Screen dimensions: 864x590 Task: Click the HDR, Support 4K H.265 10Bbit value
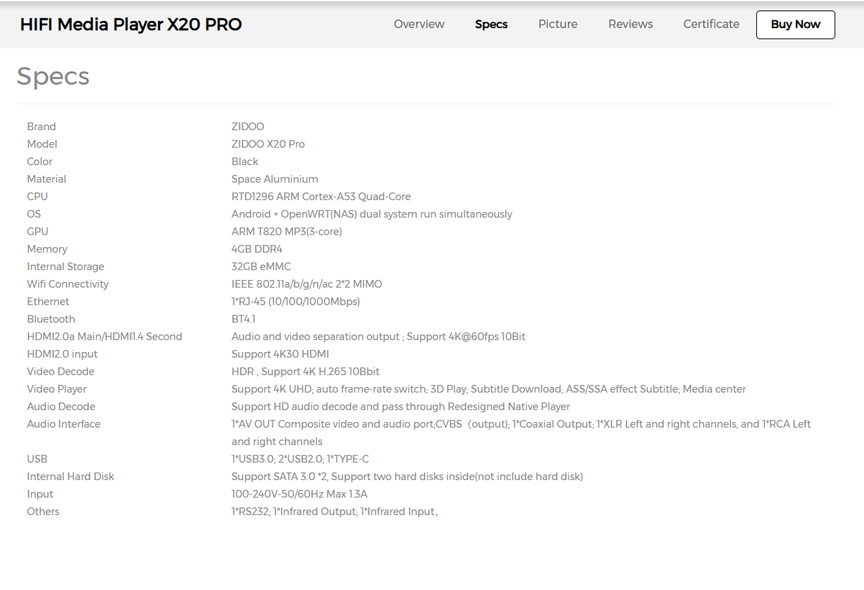[x=305, y=371]
